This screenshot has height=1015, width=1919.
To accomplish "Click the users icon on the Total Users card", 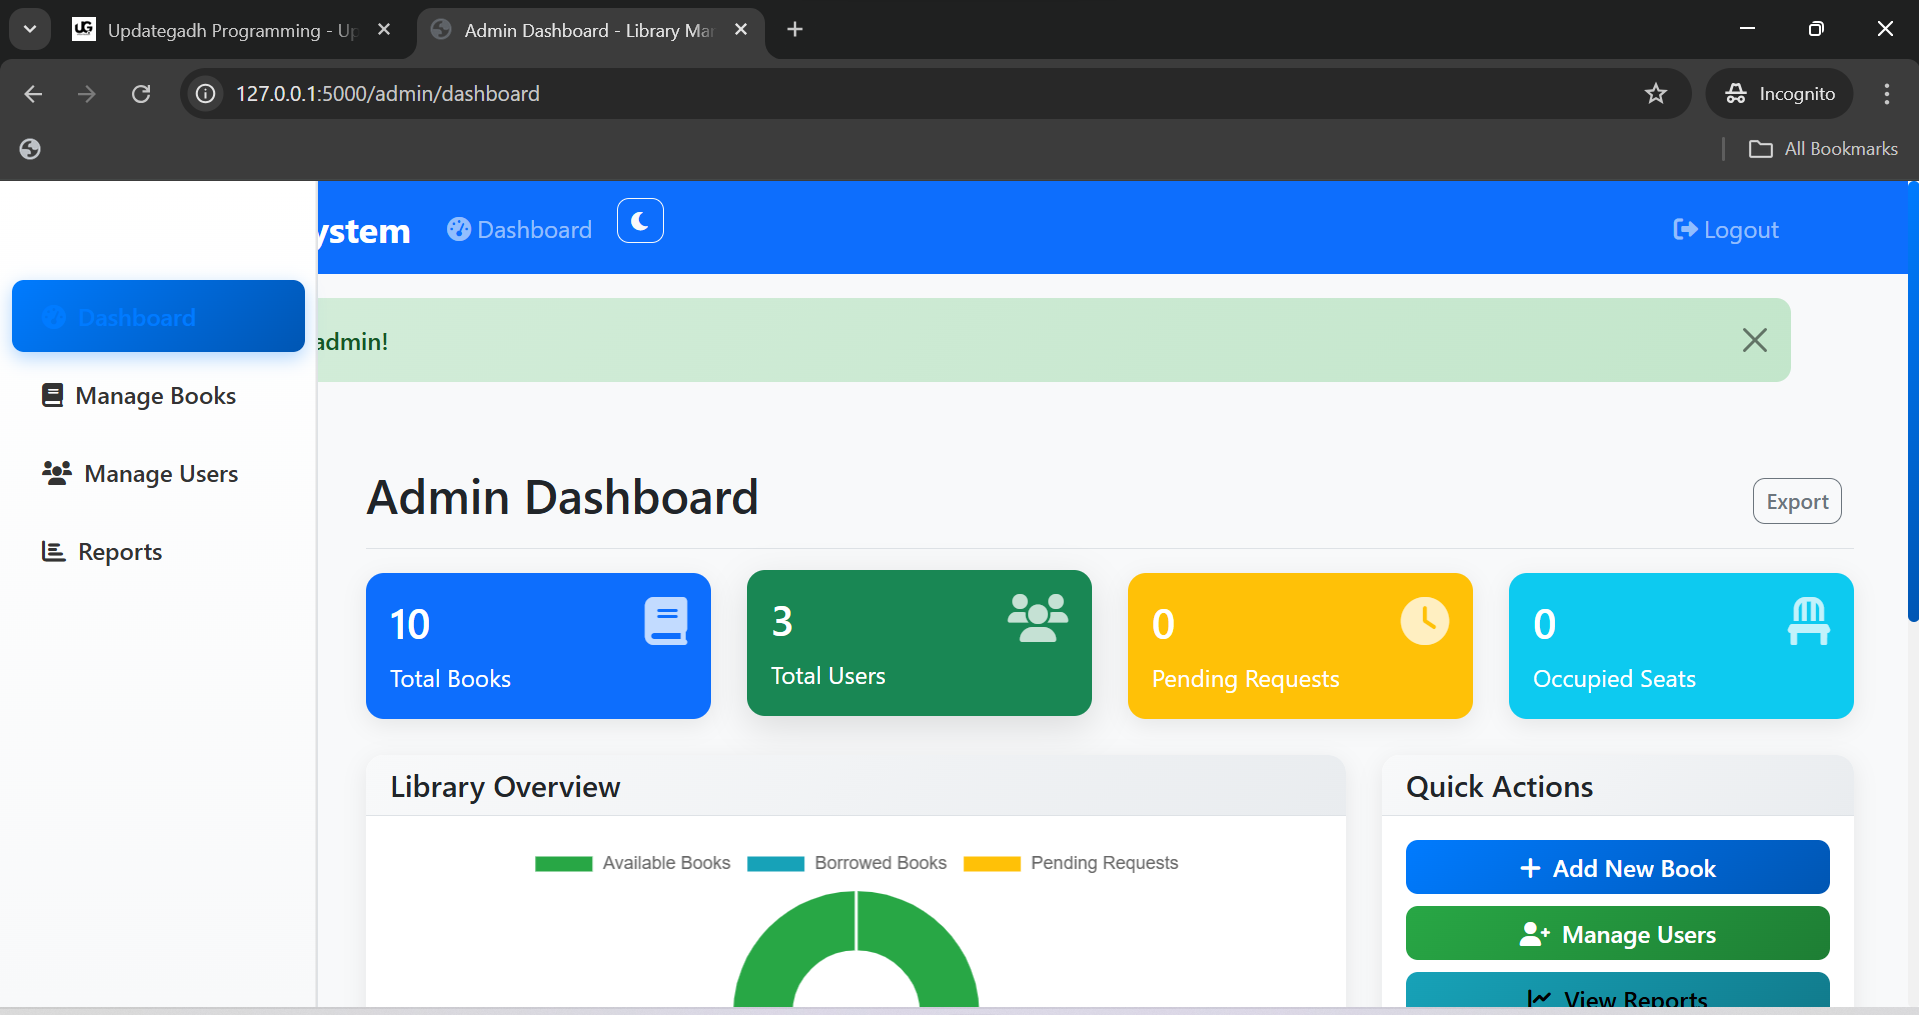I will (x=1037, y=618).
